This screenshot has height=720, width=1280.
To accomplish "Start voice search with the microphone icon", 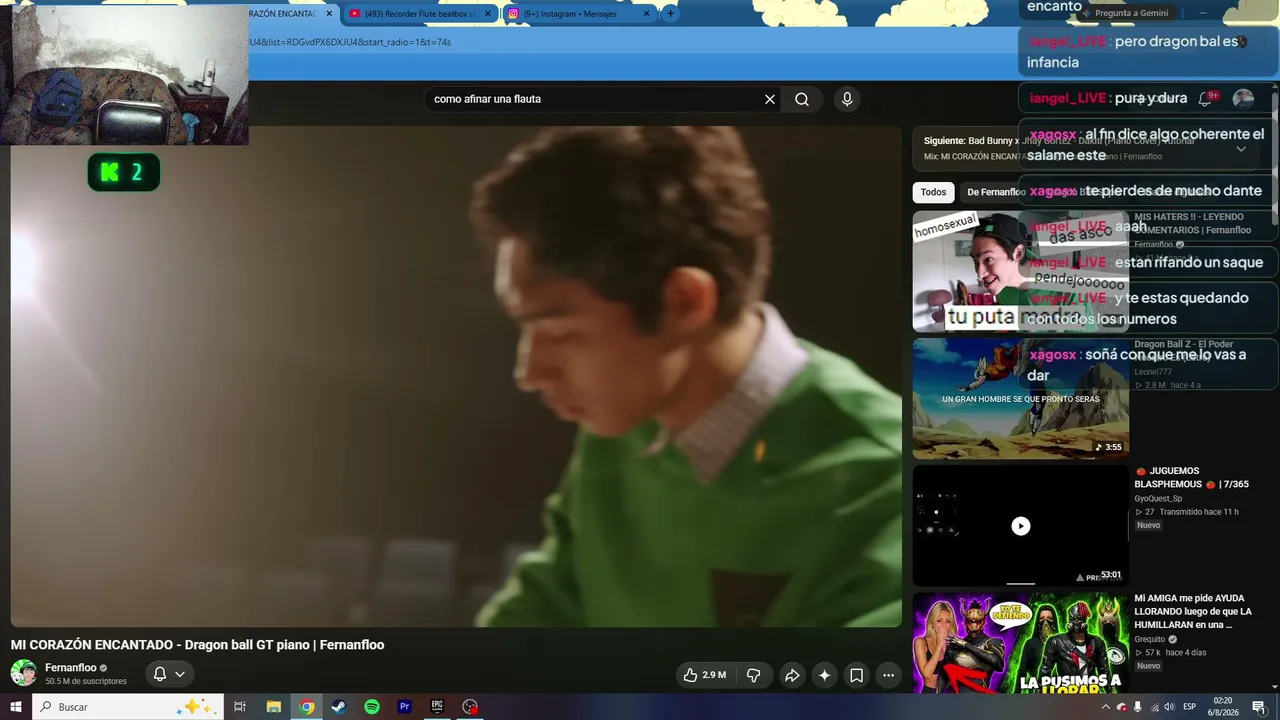I will [847, 99].
